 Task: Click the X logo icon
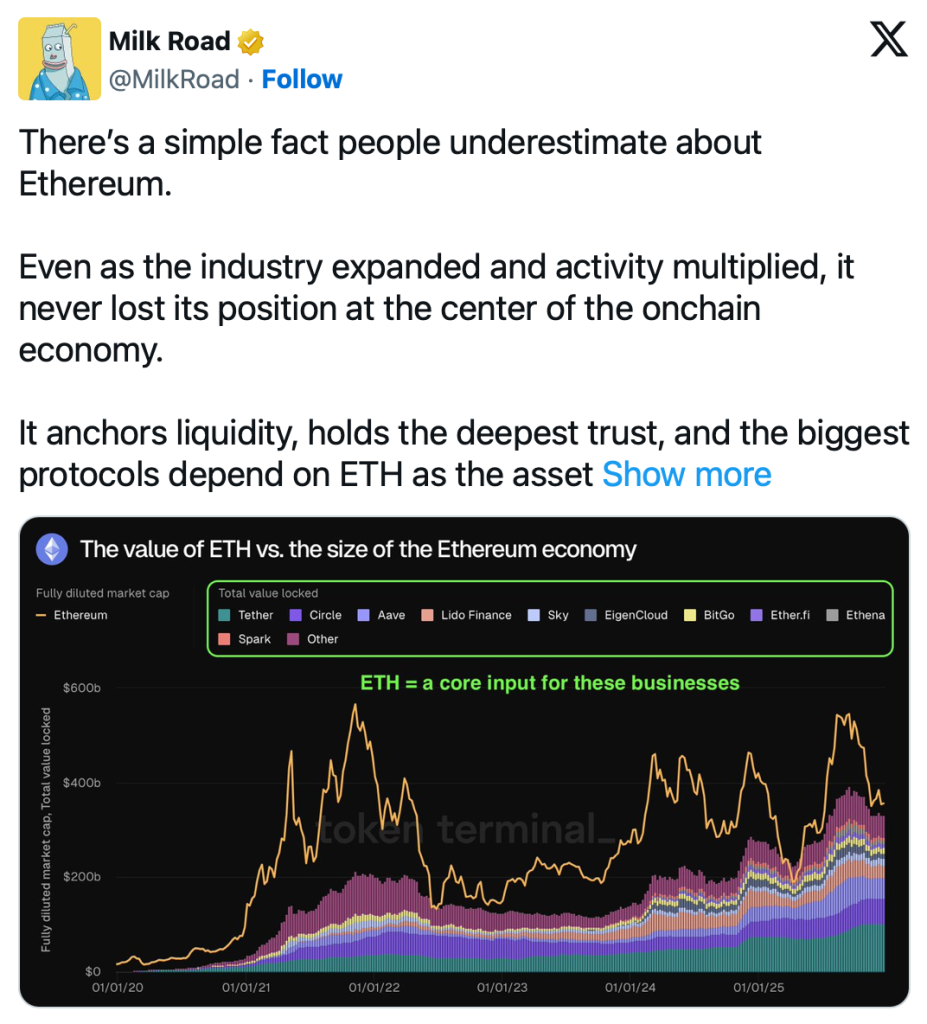887,40
